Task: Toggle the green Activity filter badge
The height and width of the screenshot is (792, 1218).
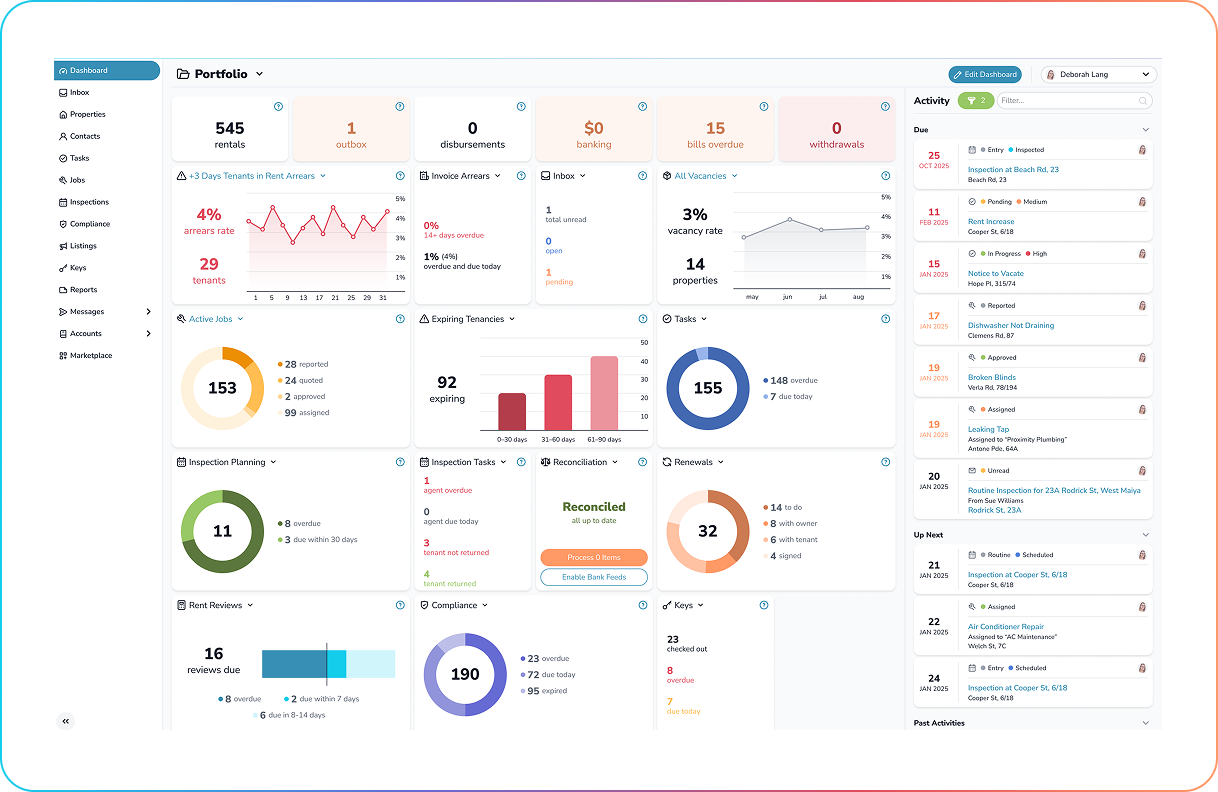Action: click(x=975, y=101)
